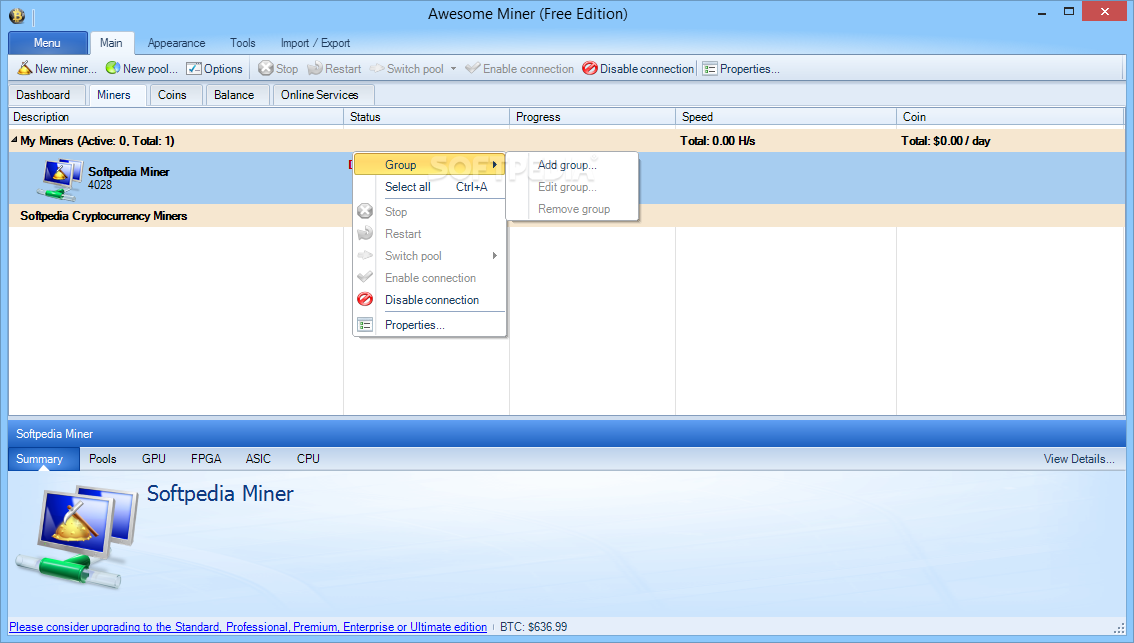The width and height of the screenshot is (1134, 643).
Task: Choose Edit group... in the submenu
Action: tap(572, 187)
